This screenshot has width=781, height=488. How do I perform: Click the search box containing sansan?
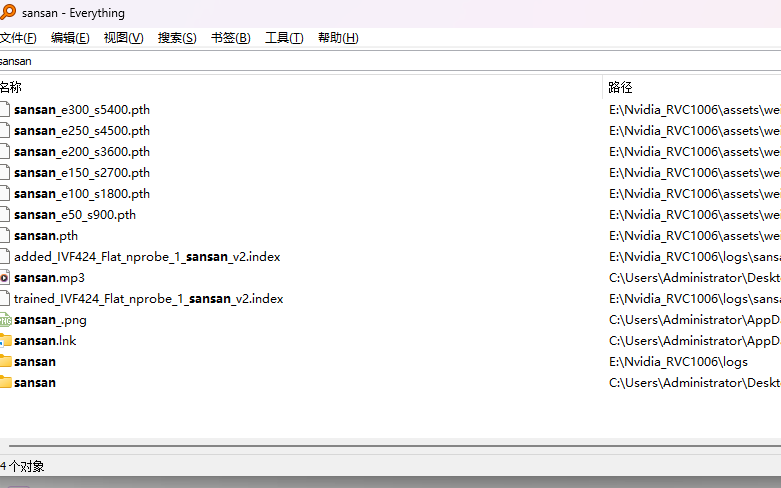390,61
